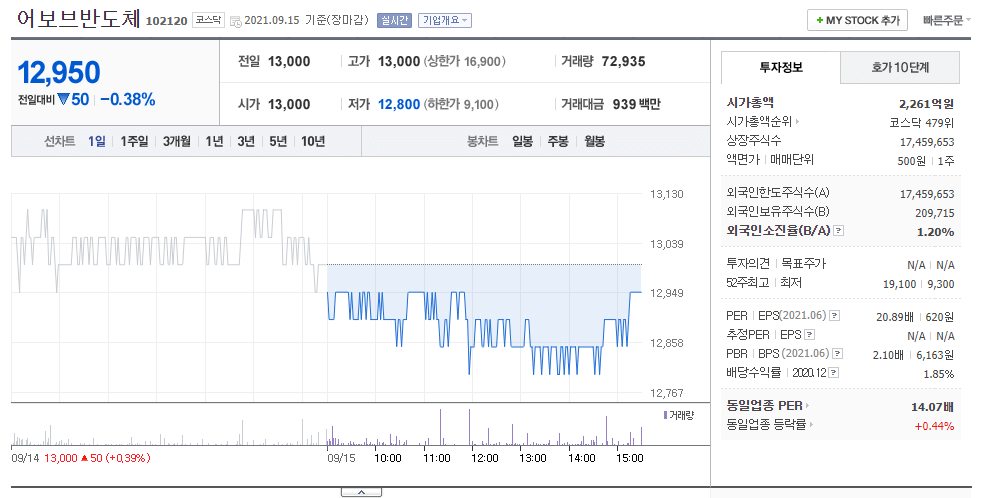
Task: Click the 12:00 time axis label
Action: (484, 458)
